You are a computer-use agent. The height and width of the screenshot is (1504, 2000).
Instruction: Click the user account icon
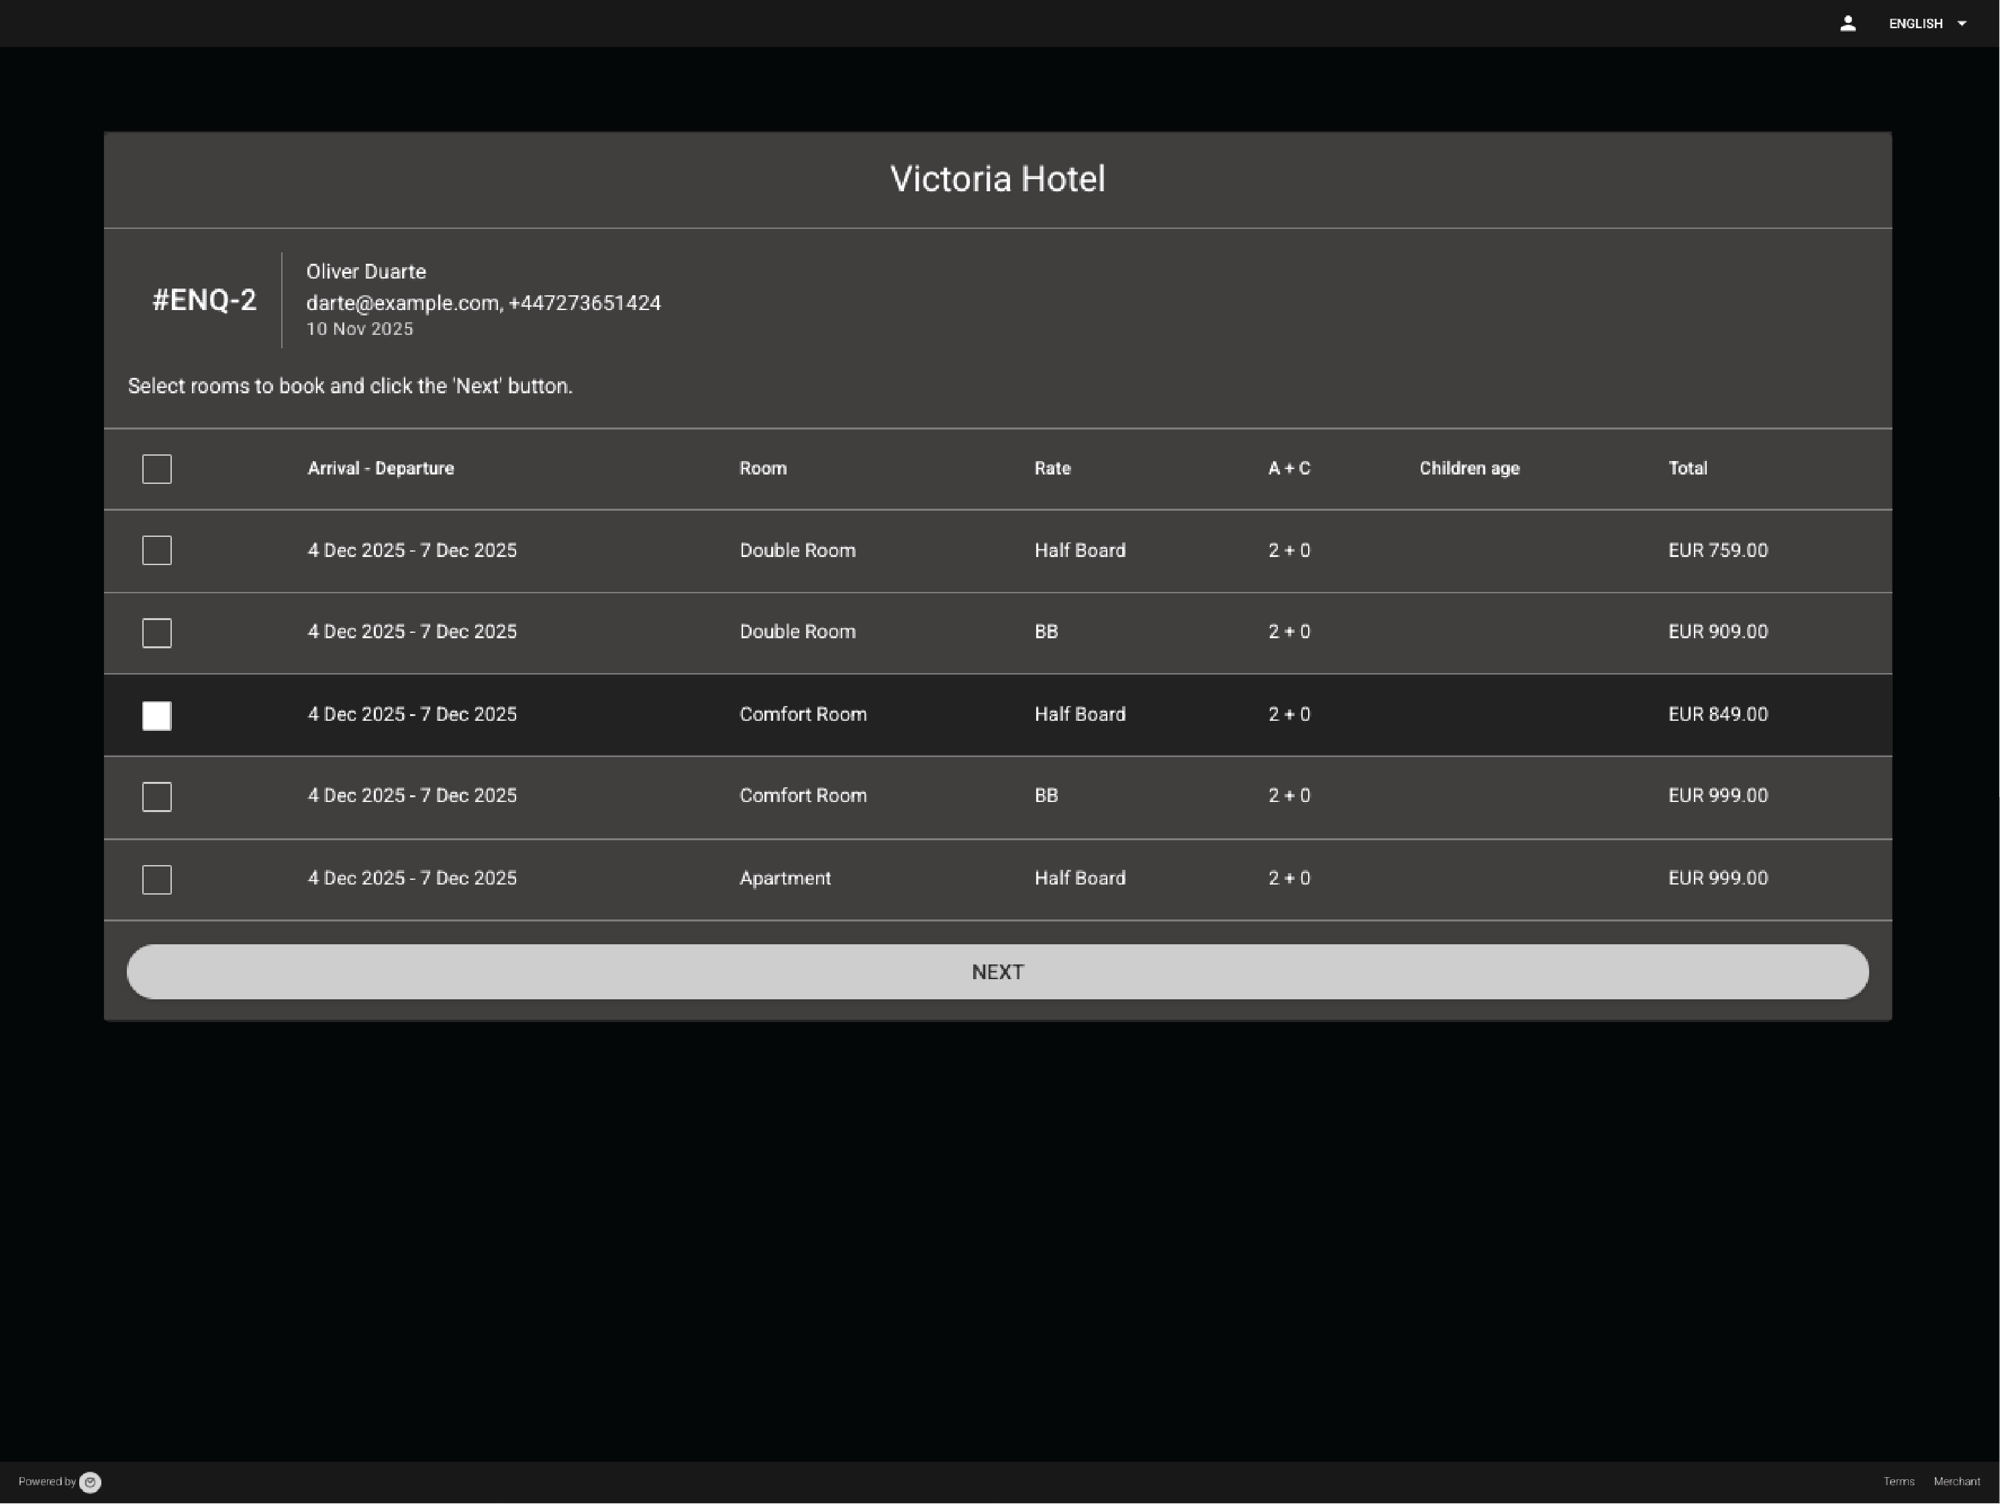pyautogui.click(x=1848, y=22)
